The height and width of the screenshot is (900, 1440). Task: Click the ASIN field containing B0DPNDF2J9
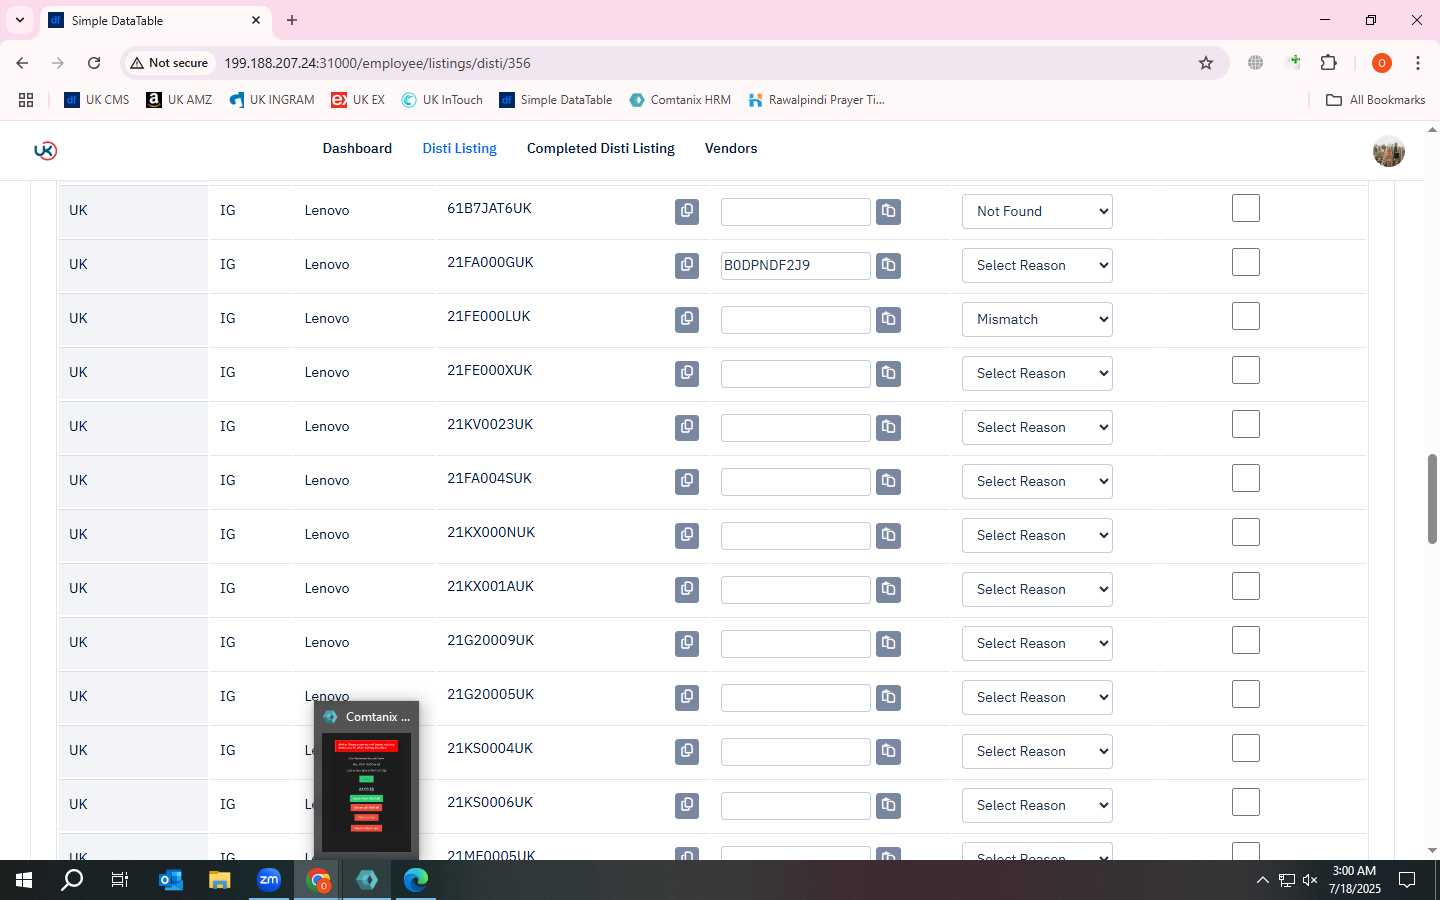(795, 266)
